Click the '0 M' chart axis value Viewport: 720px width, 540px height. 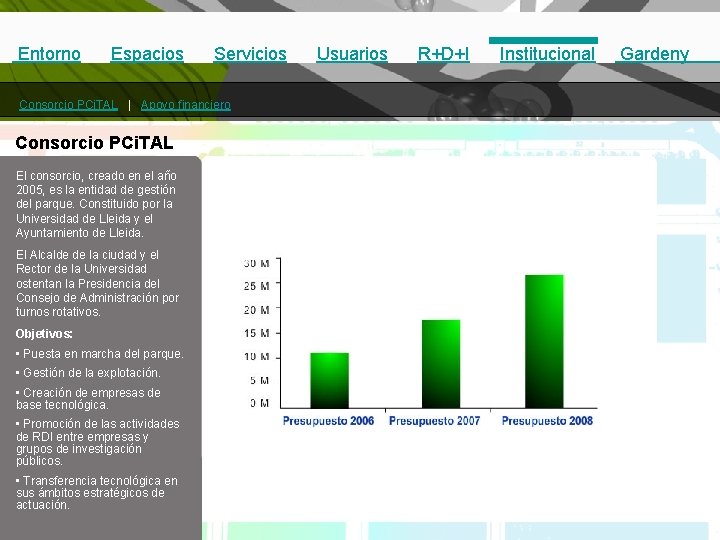click(x=259, y=403)
